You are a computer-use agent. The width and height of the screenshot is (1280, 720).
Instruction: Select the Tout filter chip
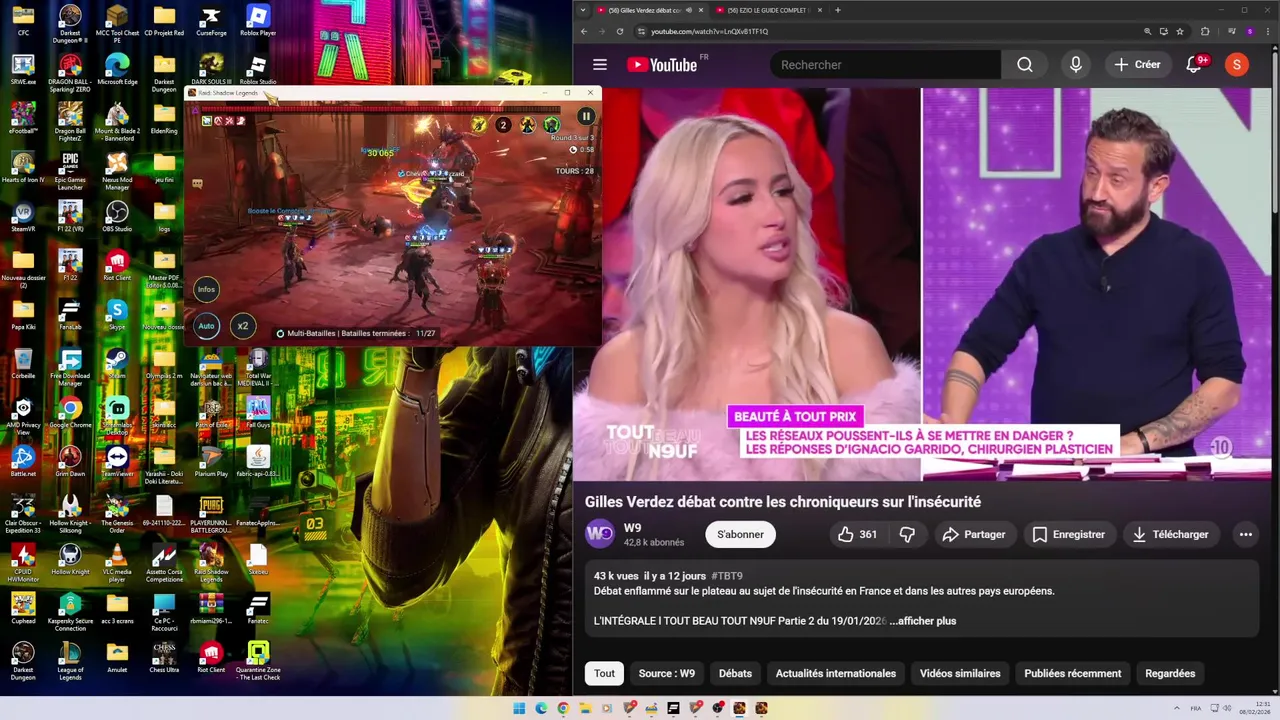pos(605,673)
